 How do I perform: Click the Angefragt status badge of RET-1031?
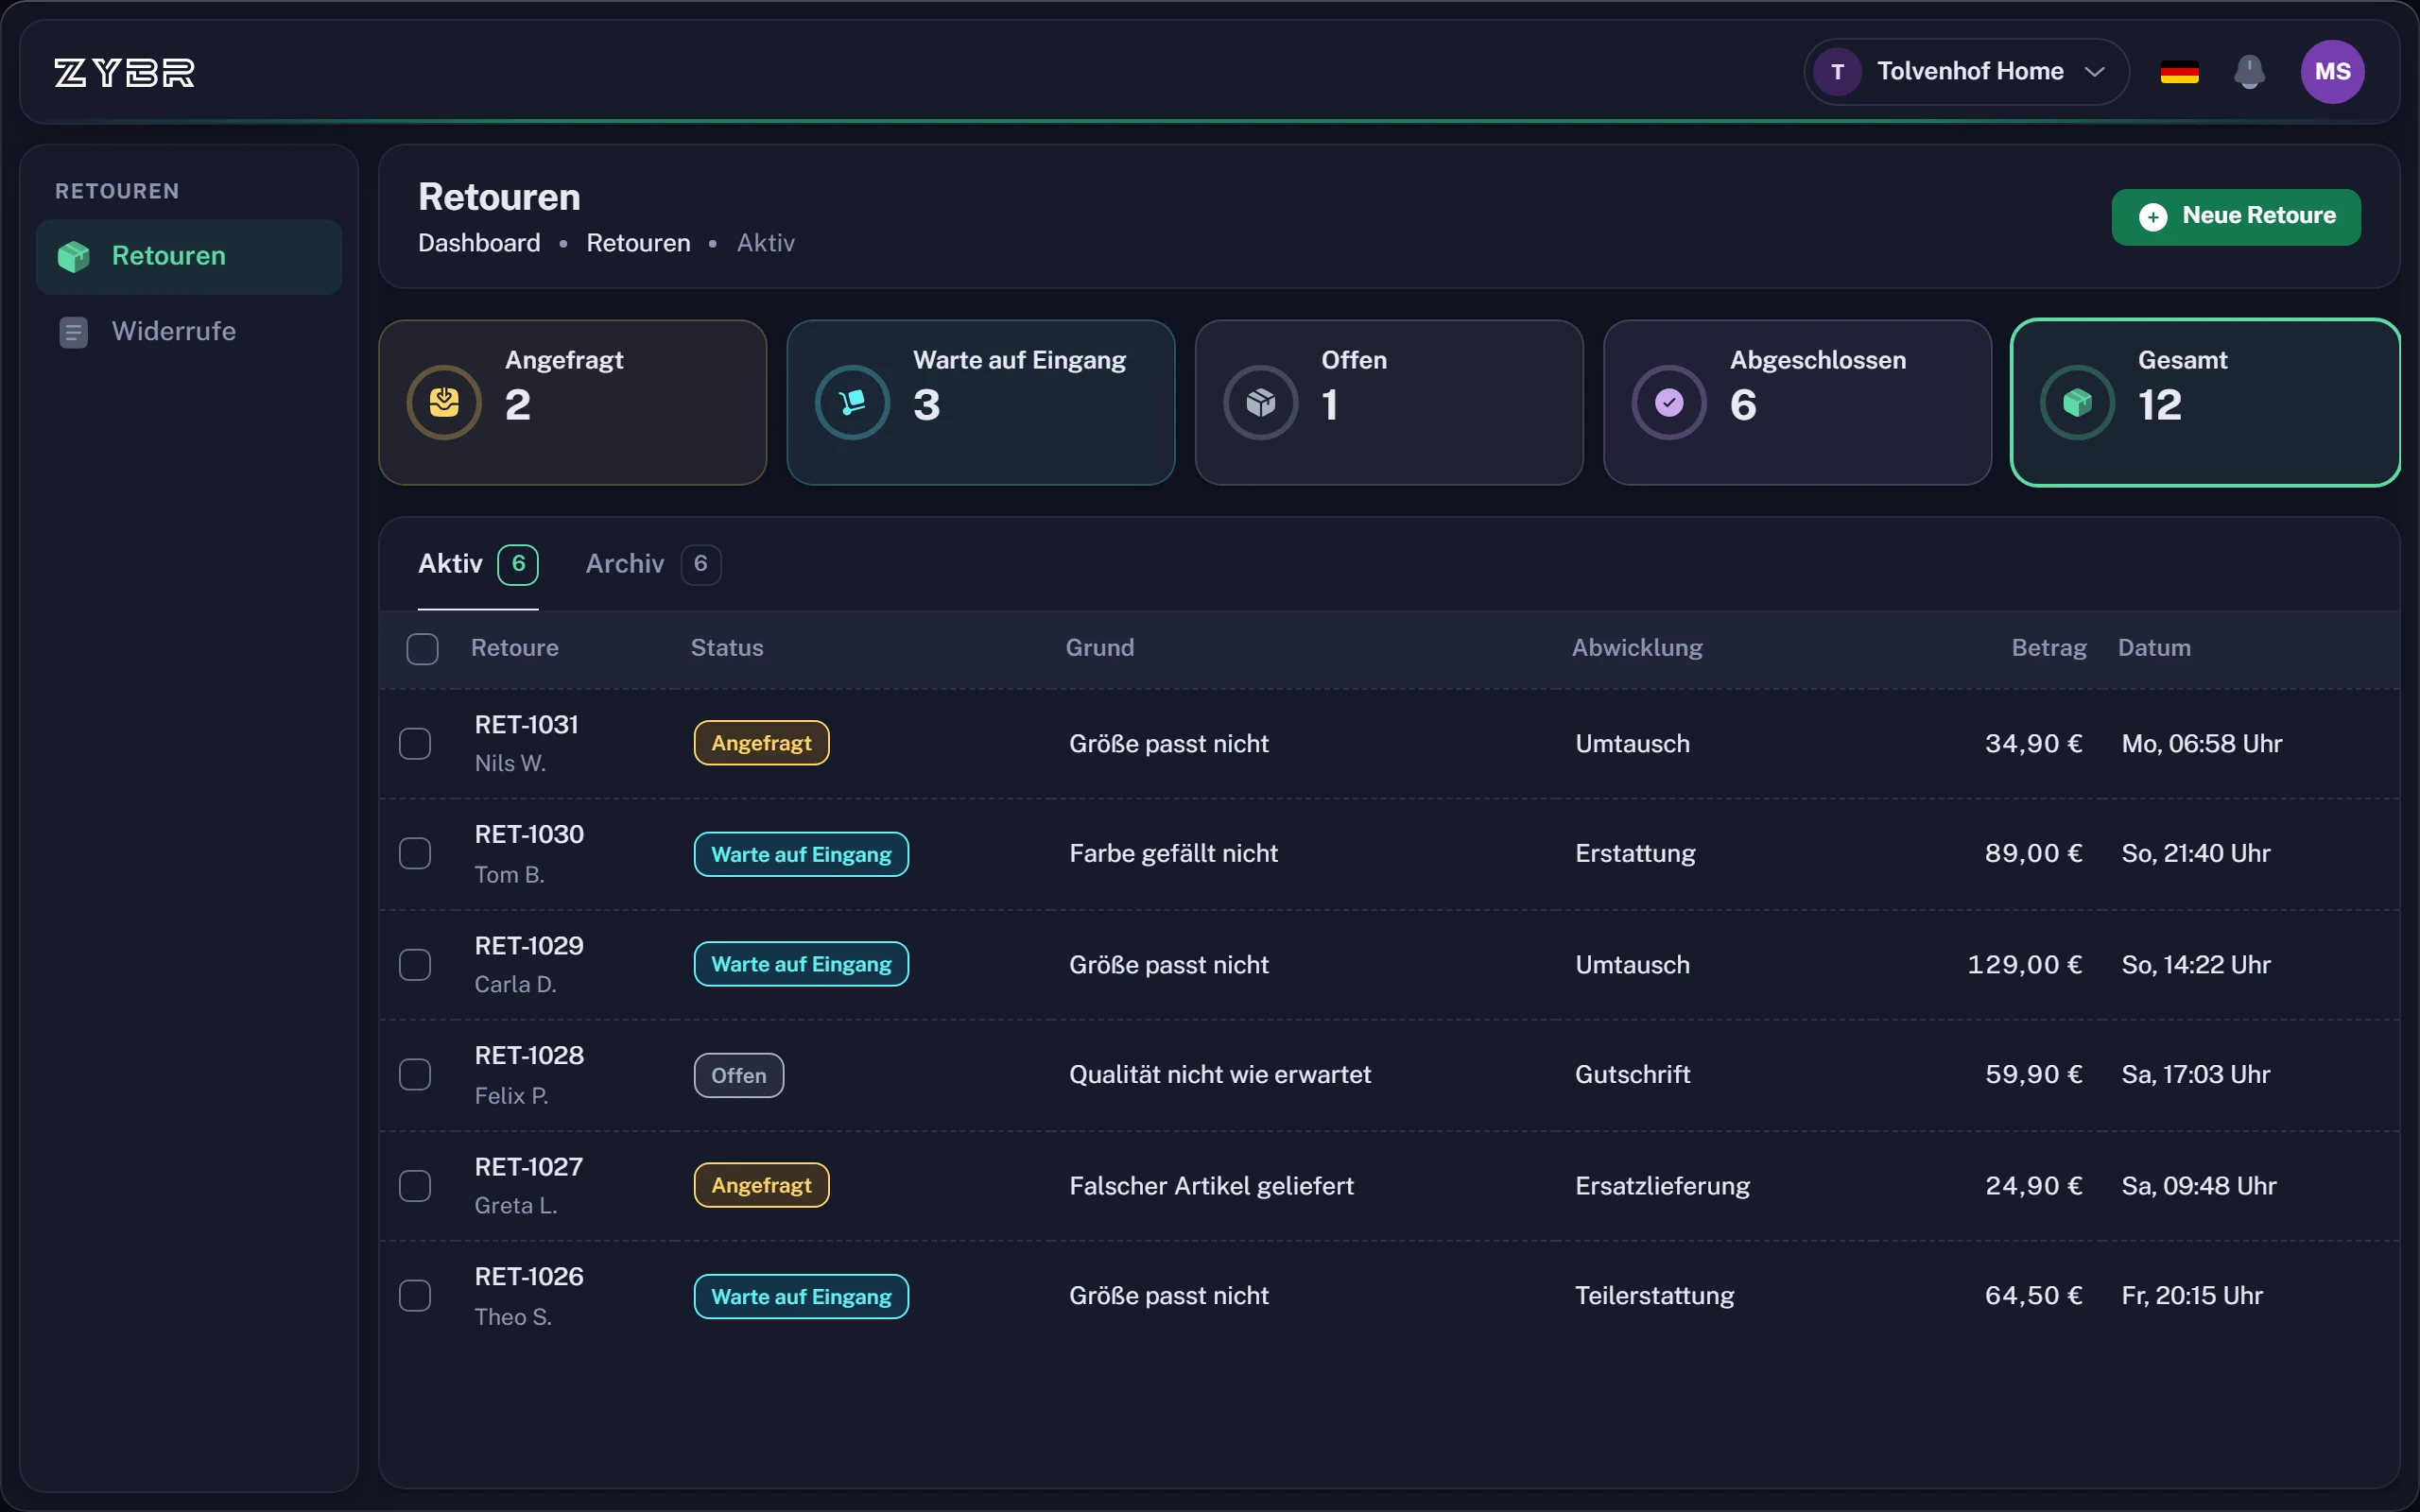(761, 743)
